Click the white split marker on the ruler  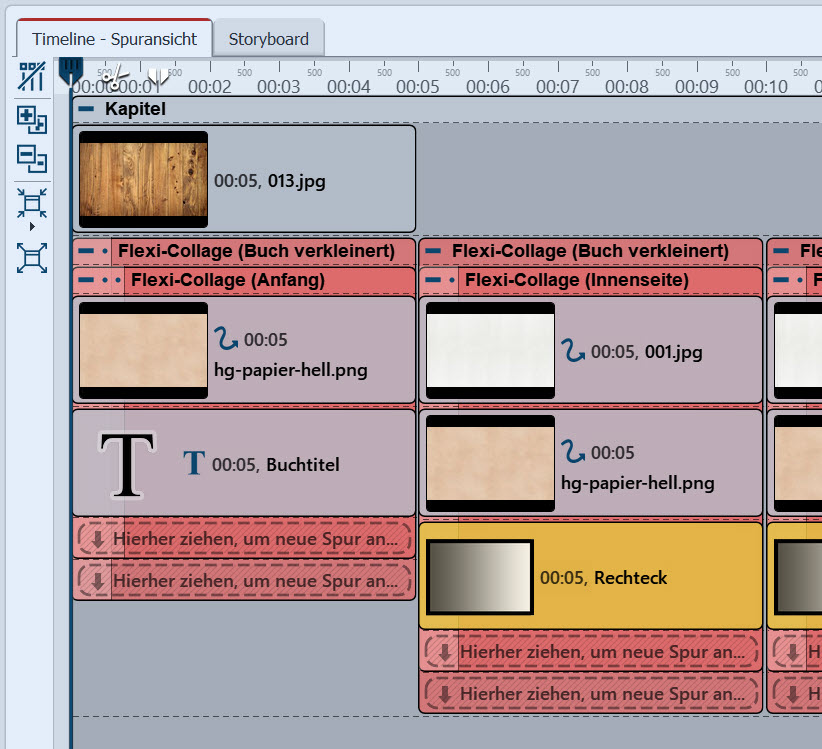tap(158, 75)
